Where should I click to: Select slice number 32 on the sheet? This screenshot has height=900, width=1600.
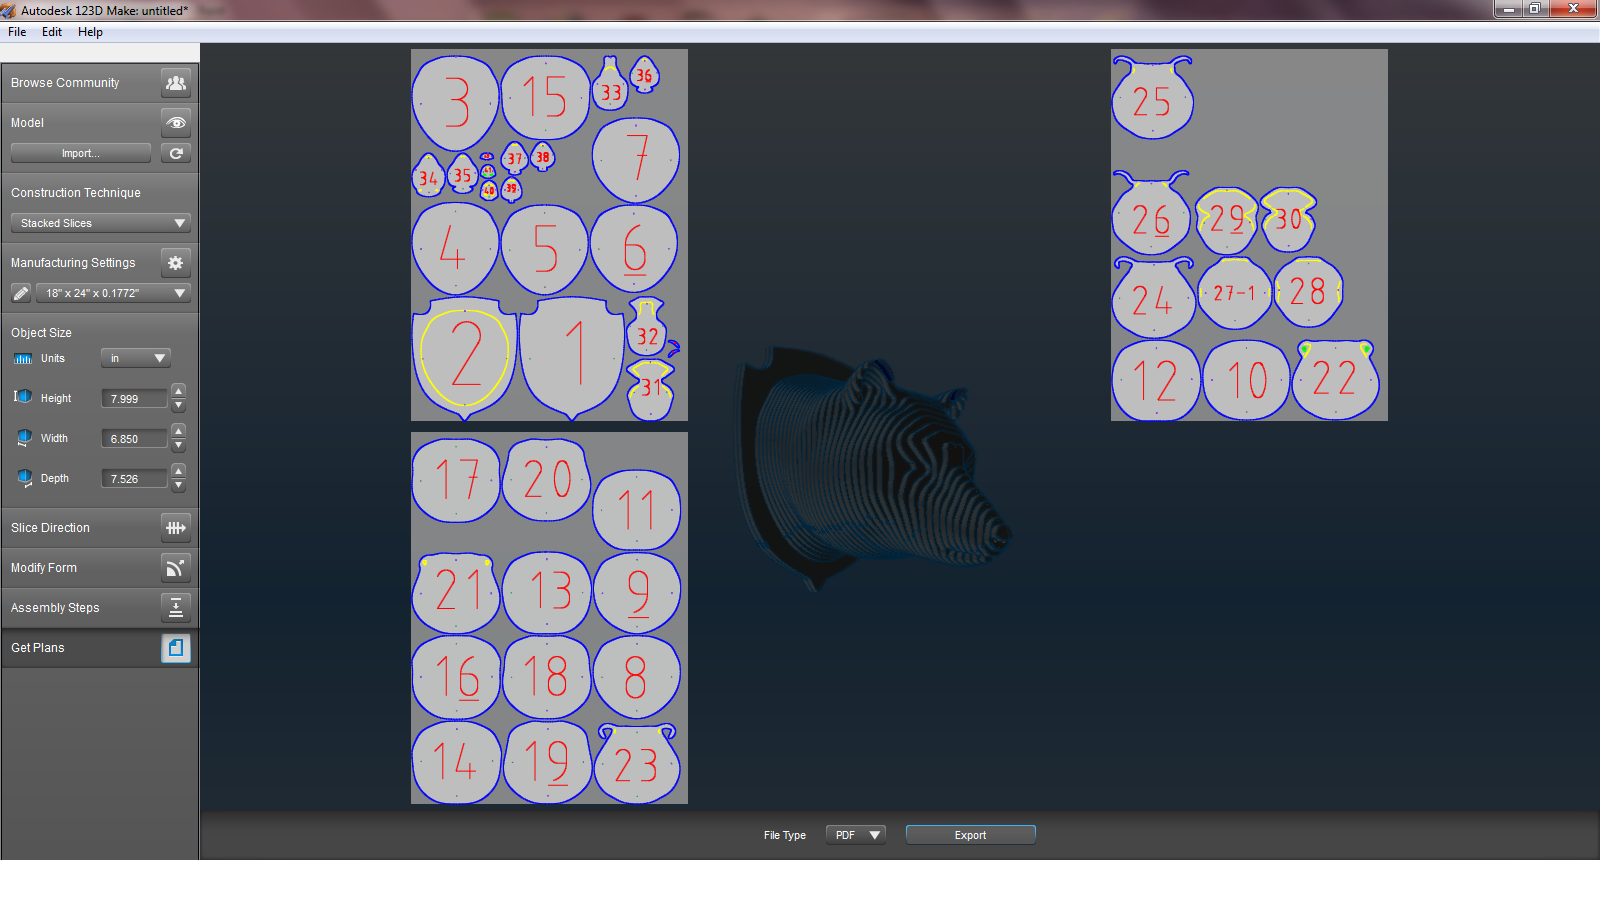pyautogui.click(x=647, y=328)
